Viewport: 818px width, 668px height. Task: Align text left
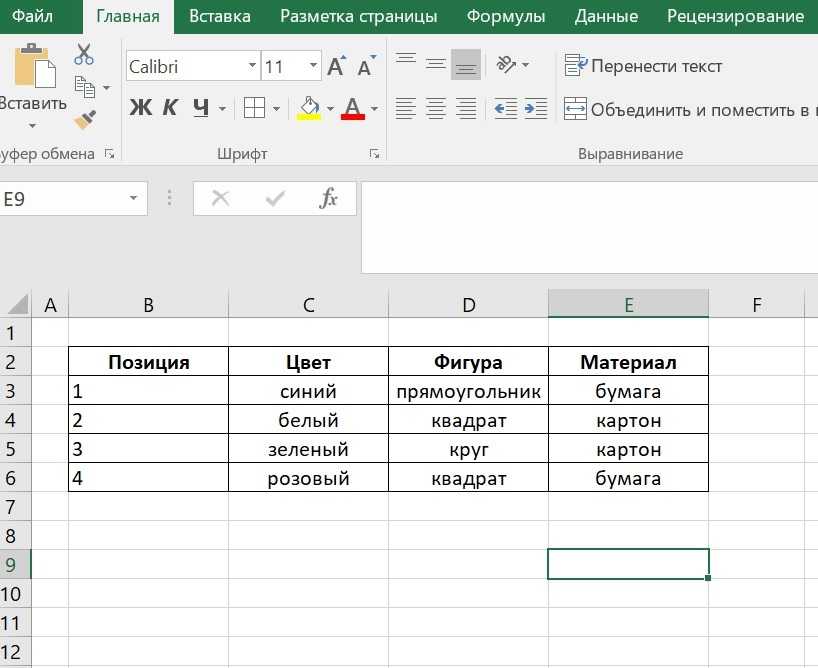click(405, 109)
